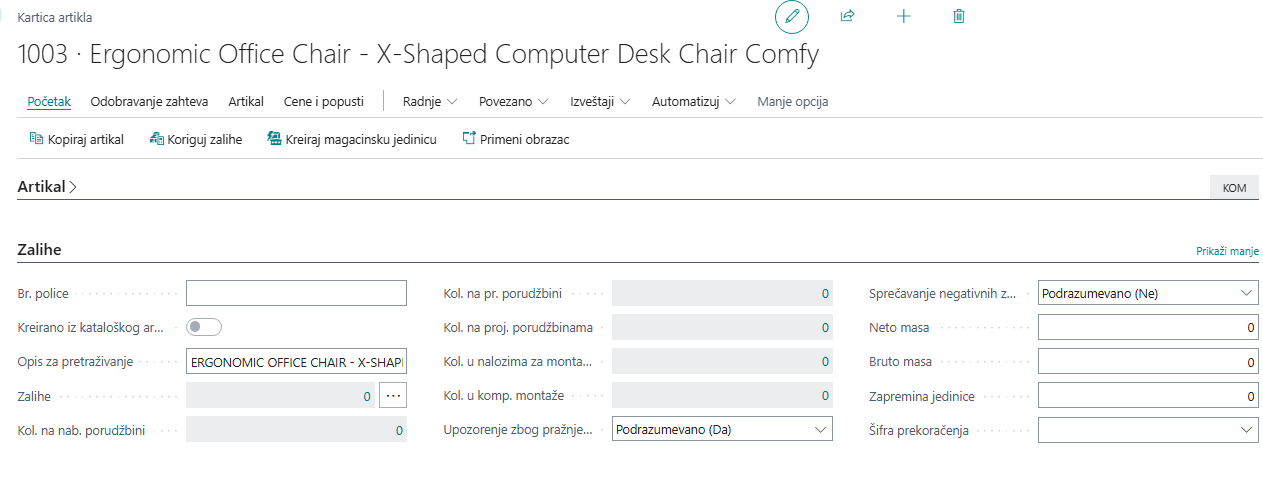Switch to Cene i popusti tab
This screenshot has width=1263, height=484.
[322, 102]
